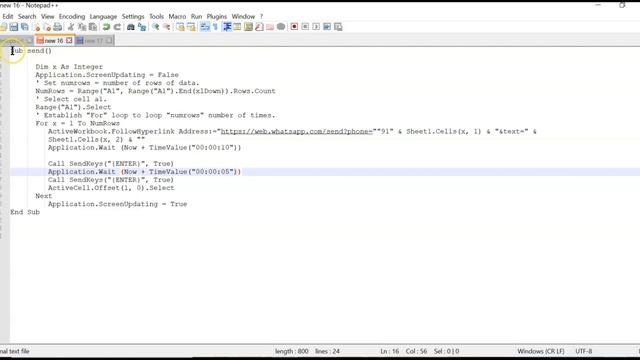Place cursor on "Dim x As Integer" line
The width and height of the screenshot is (640, 360).
pyautogui.click(x=69, y=67)
